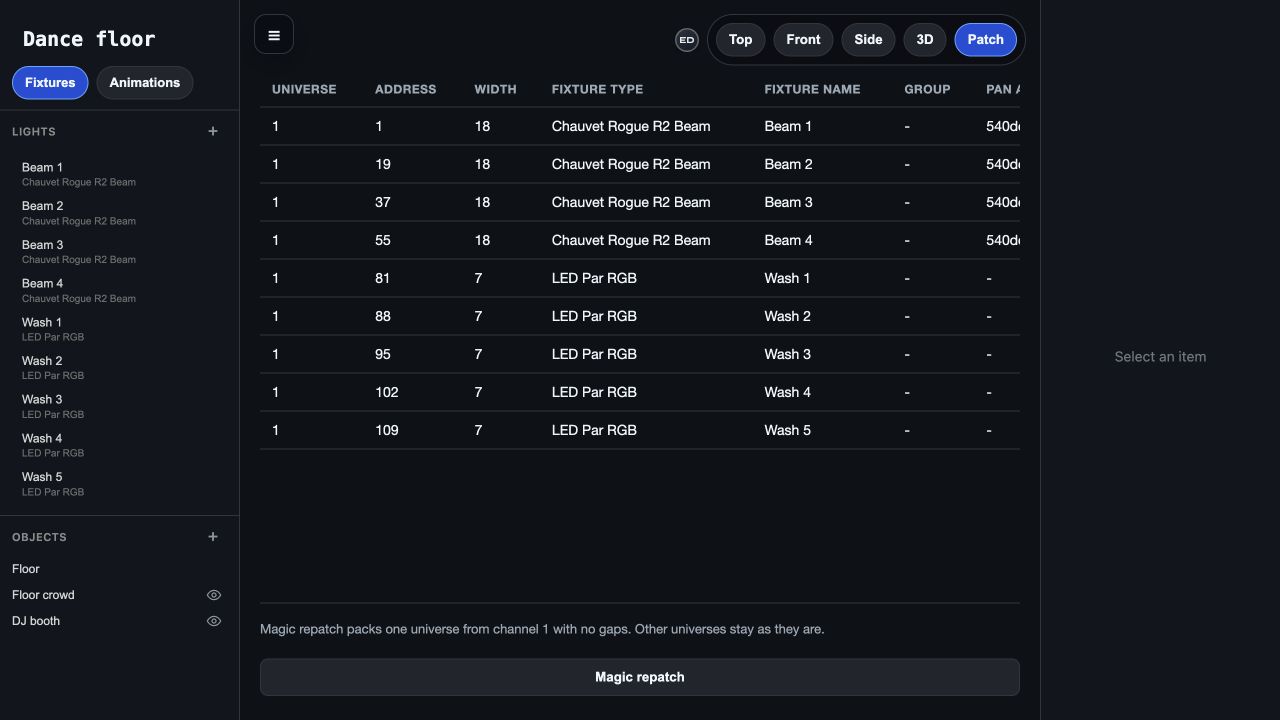Image resolution: width=1280 pixels, height=720 pixels.
Task: Click address cell 19 in the table
Action: 383,164
